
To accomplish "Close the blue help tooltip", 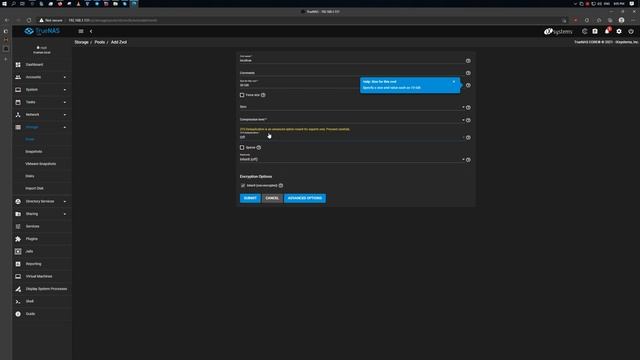I will click(454, 82).
